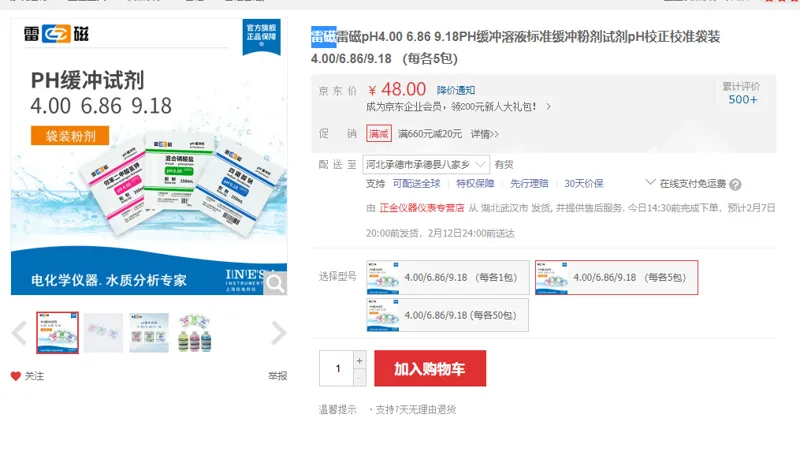Image resolution: width=800 pixels, height=463 pixels.
Task: Increase quantity with the plus button
Action: point(359,360)
